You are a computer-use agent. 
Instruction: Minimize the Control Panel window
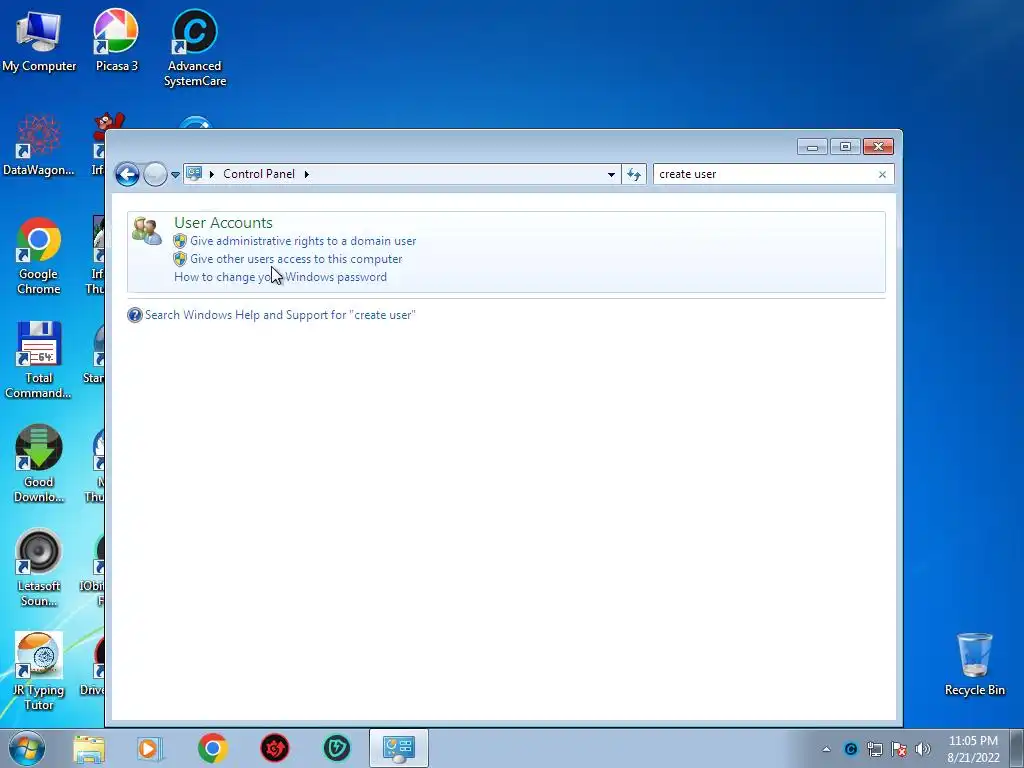(812, 146)
